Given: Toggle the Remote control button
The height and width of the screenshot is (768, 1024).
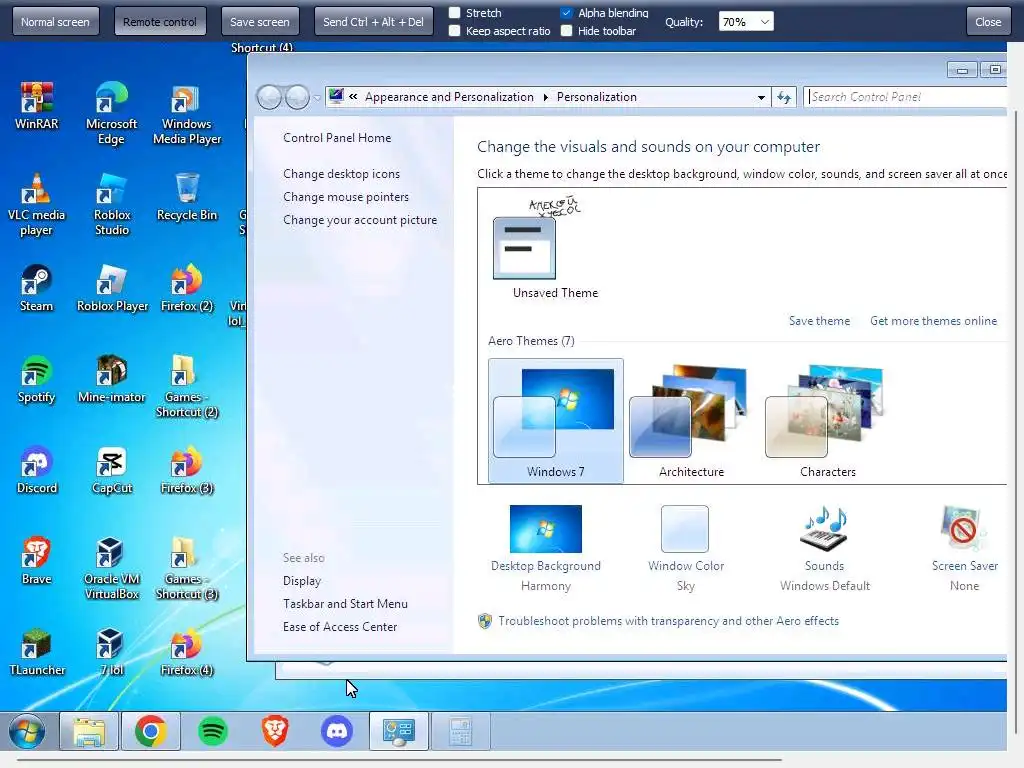Looking at the screenshot, I should coord(160,22).
